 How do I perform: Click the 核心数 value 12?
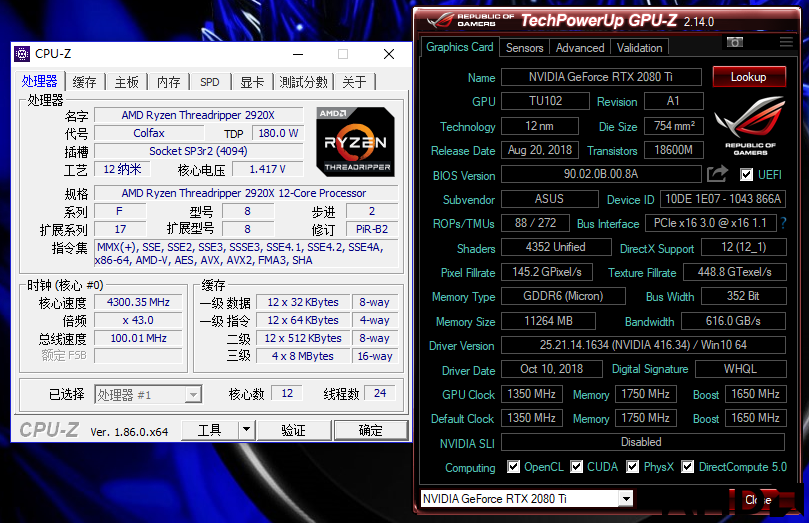287,393
